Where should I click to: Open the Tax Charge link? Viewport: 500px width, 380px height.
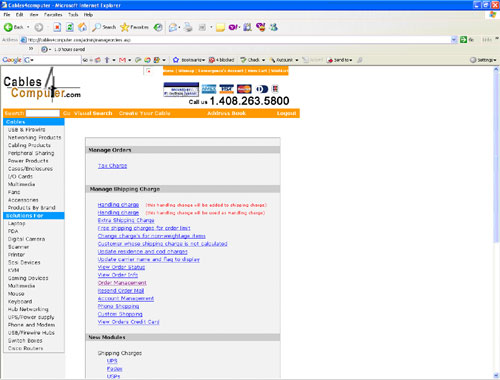click(x=112, y=166)
